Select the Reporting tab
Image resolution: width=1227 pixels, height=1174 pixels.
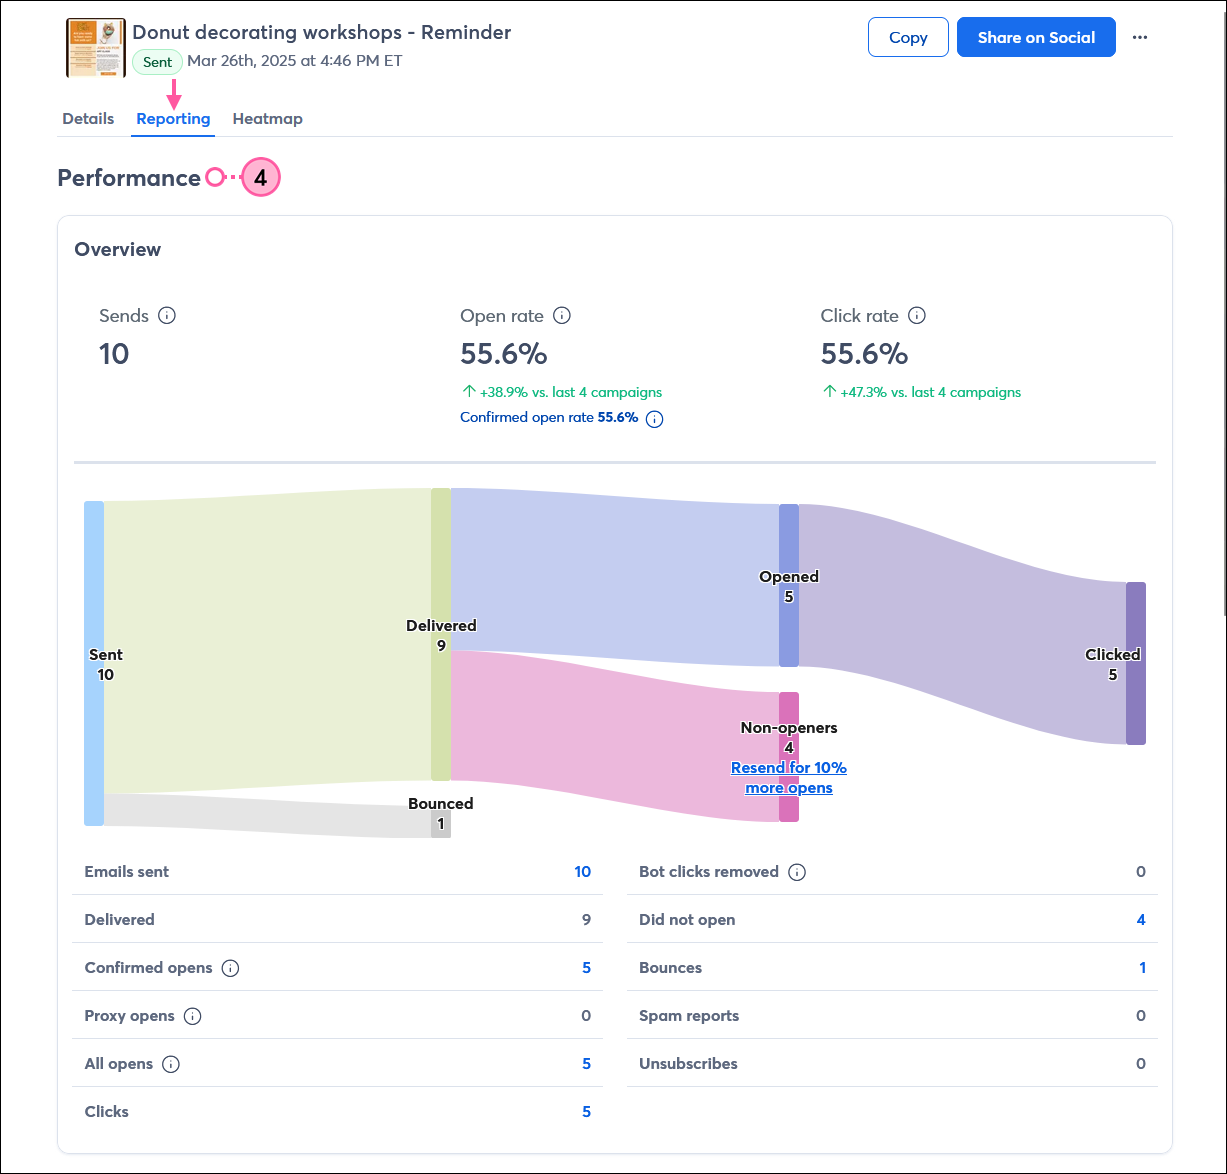tap(172, 118)
